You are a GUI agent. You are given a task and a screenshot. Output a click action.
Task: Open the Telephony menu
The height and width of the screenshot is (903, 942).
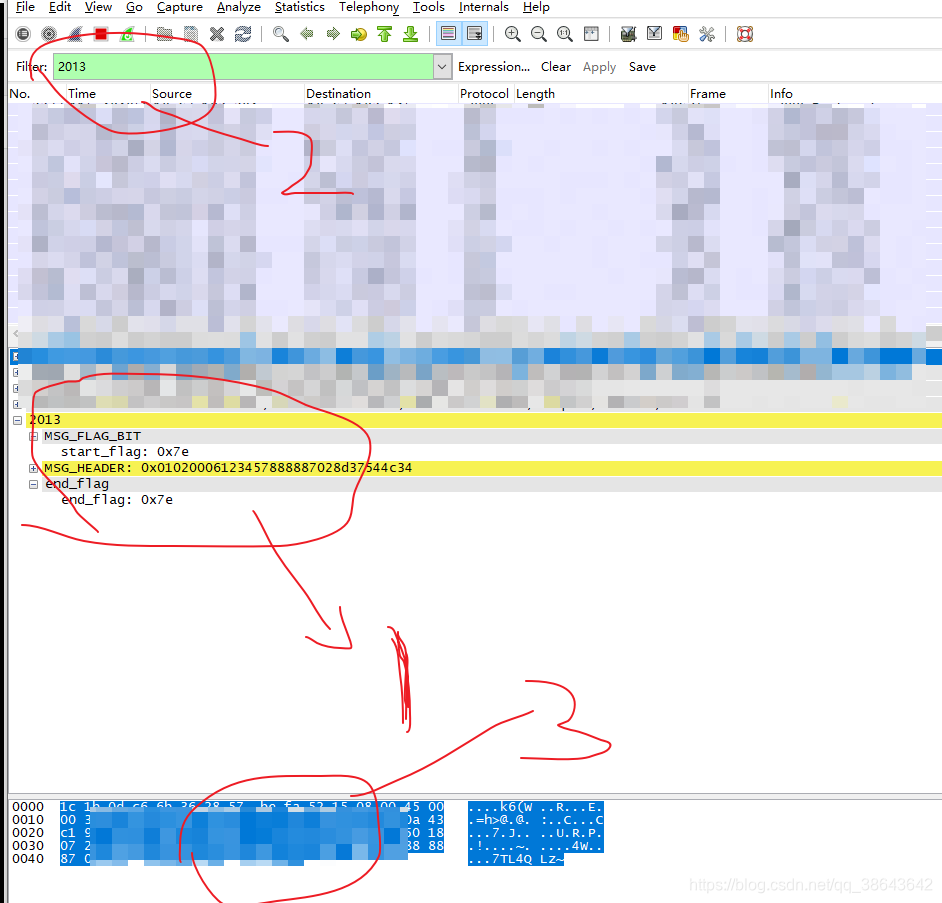(369, 7)
